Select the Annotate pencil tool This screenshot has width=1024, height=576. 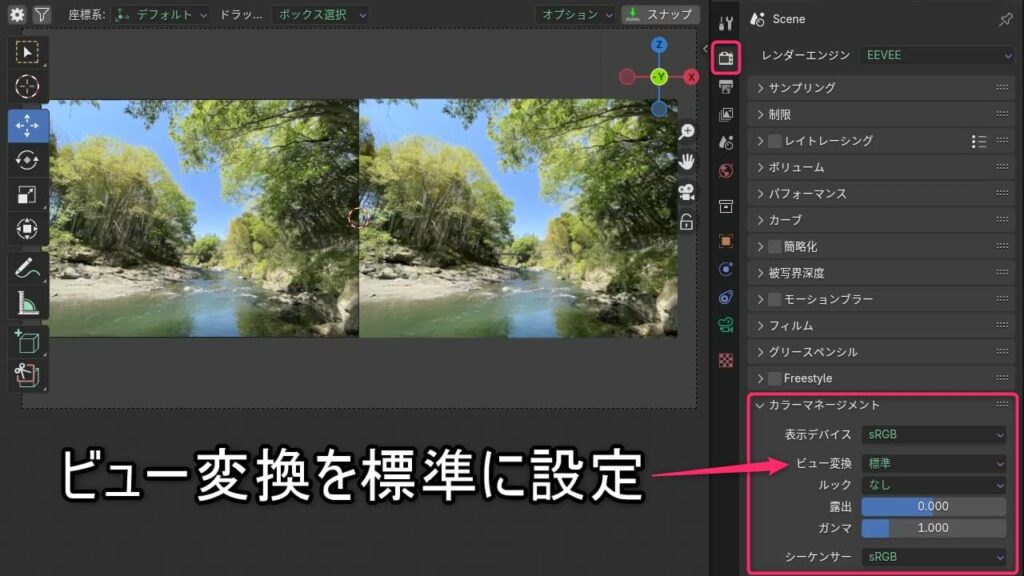[27, 268]
